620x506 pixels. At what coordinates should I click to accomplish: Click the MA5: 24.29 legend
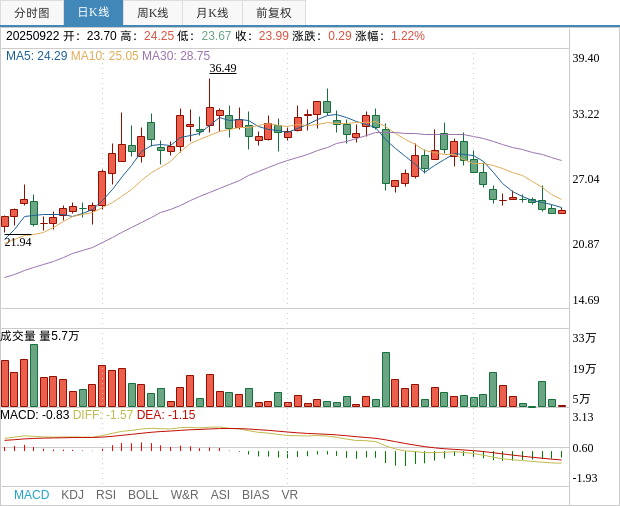[x=36, y=56]
